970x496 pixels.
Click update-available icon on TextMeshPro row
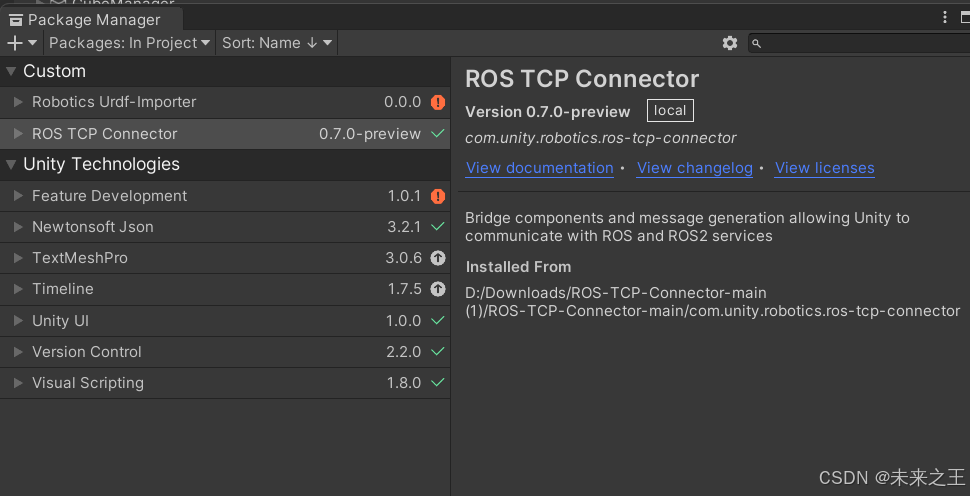(438, 258)
